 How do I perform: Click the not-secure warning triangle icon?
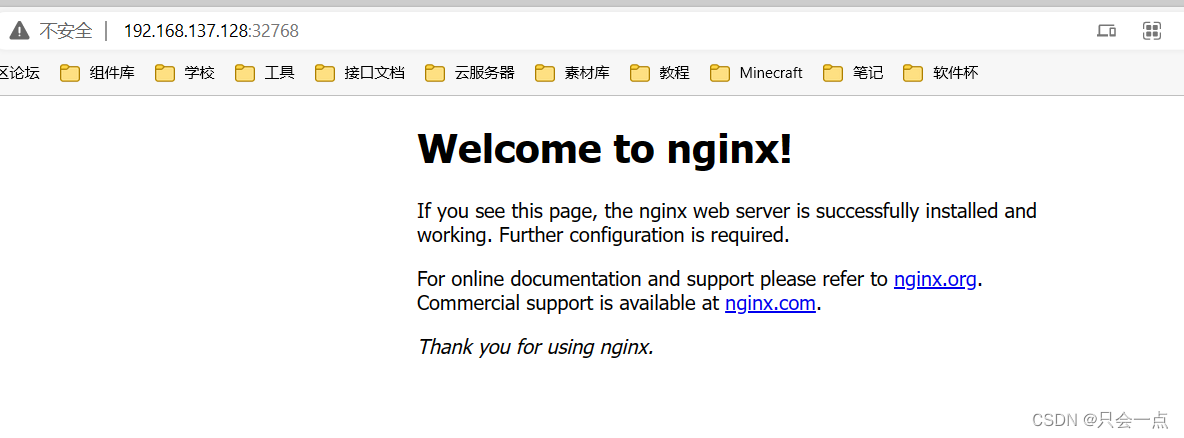pos(20,31)
